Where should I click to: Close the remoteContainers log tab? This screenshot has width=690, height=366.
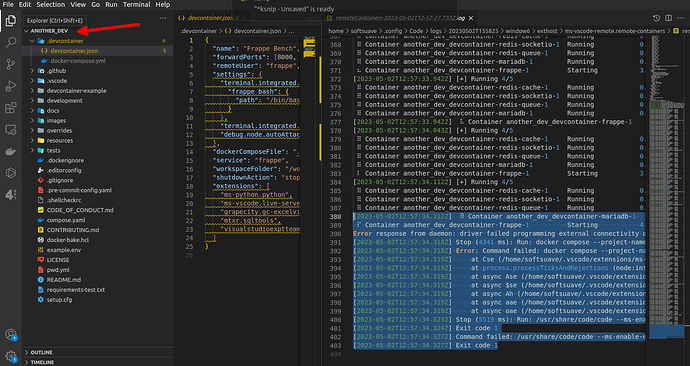(471, 18)
